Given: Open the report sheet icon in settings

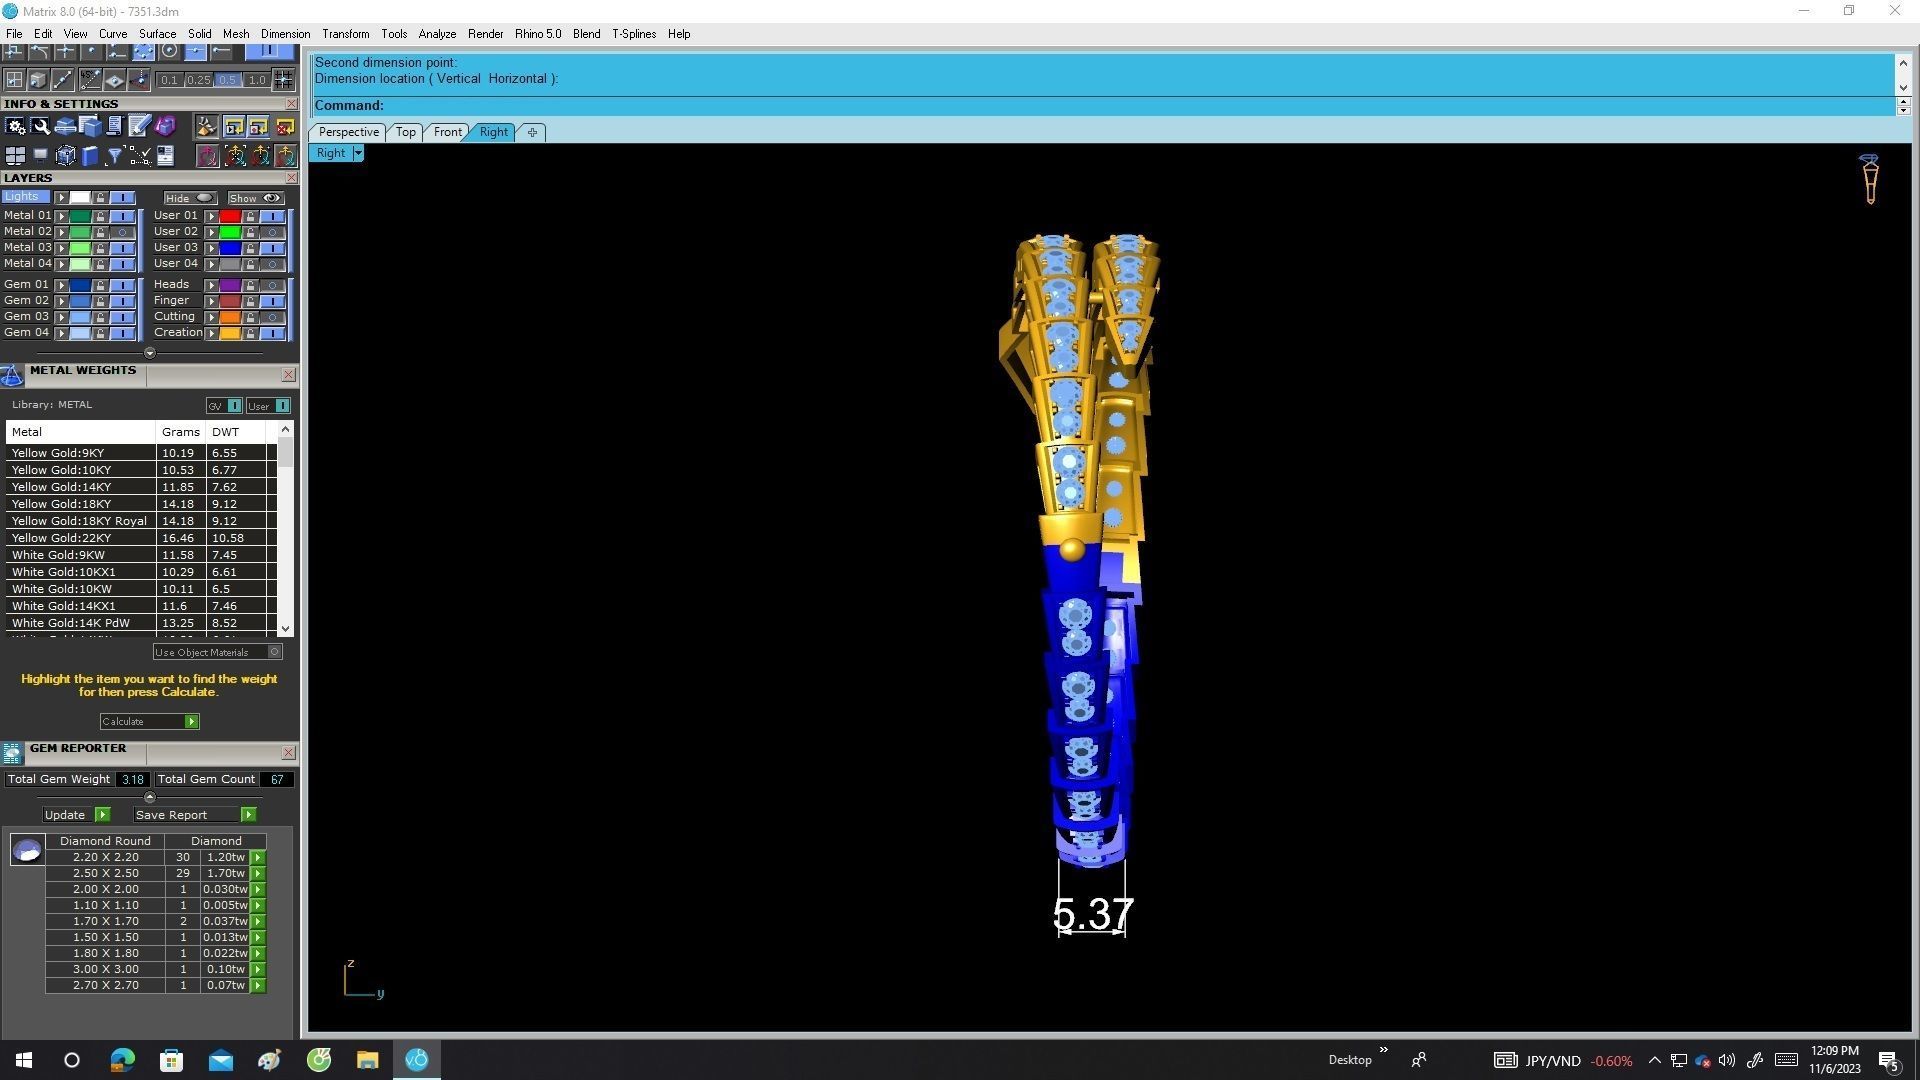Looking at the screenshot, I should click(x=164, y=155).
